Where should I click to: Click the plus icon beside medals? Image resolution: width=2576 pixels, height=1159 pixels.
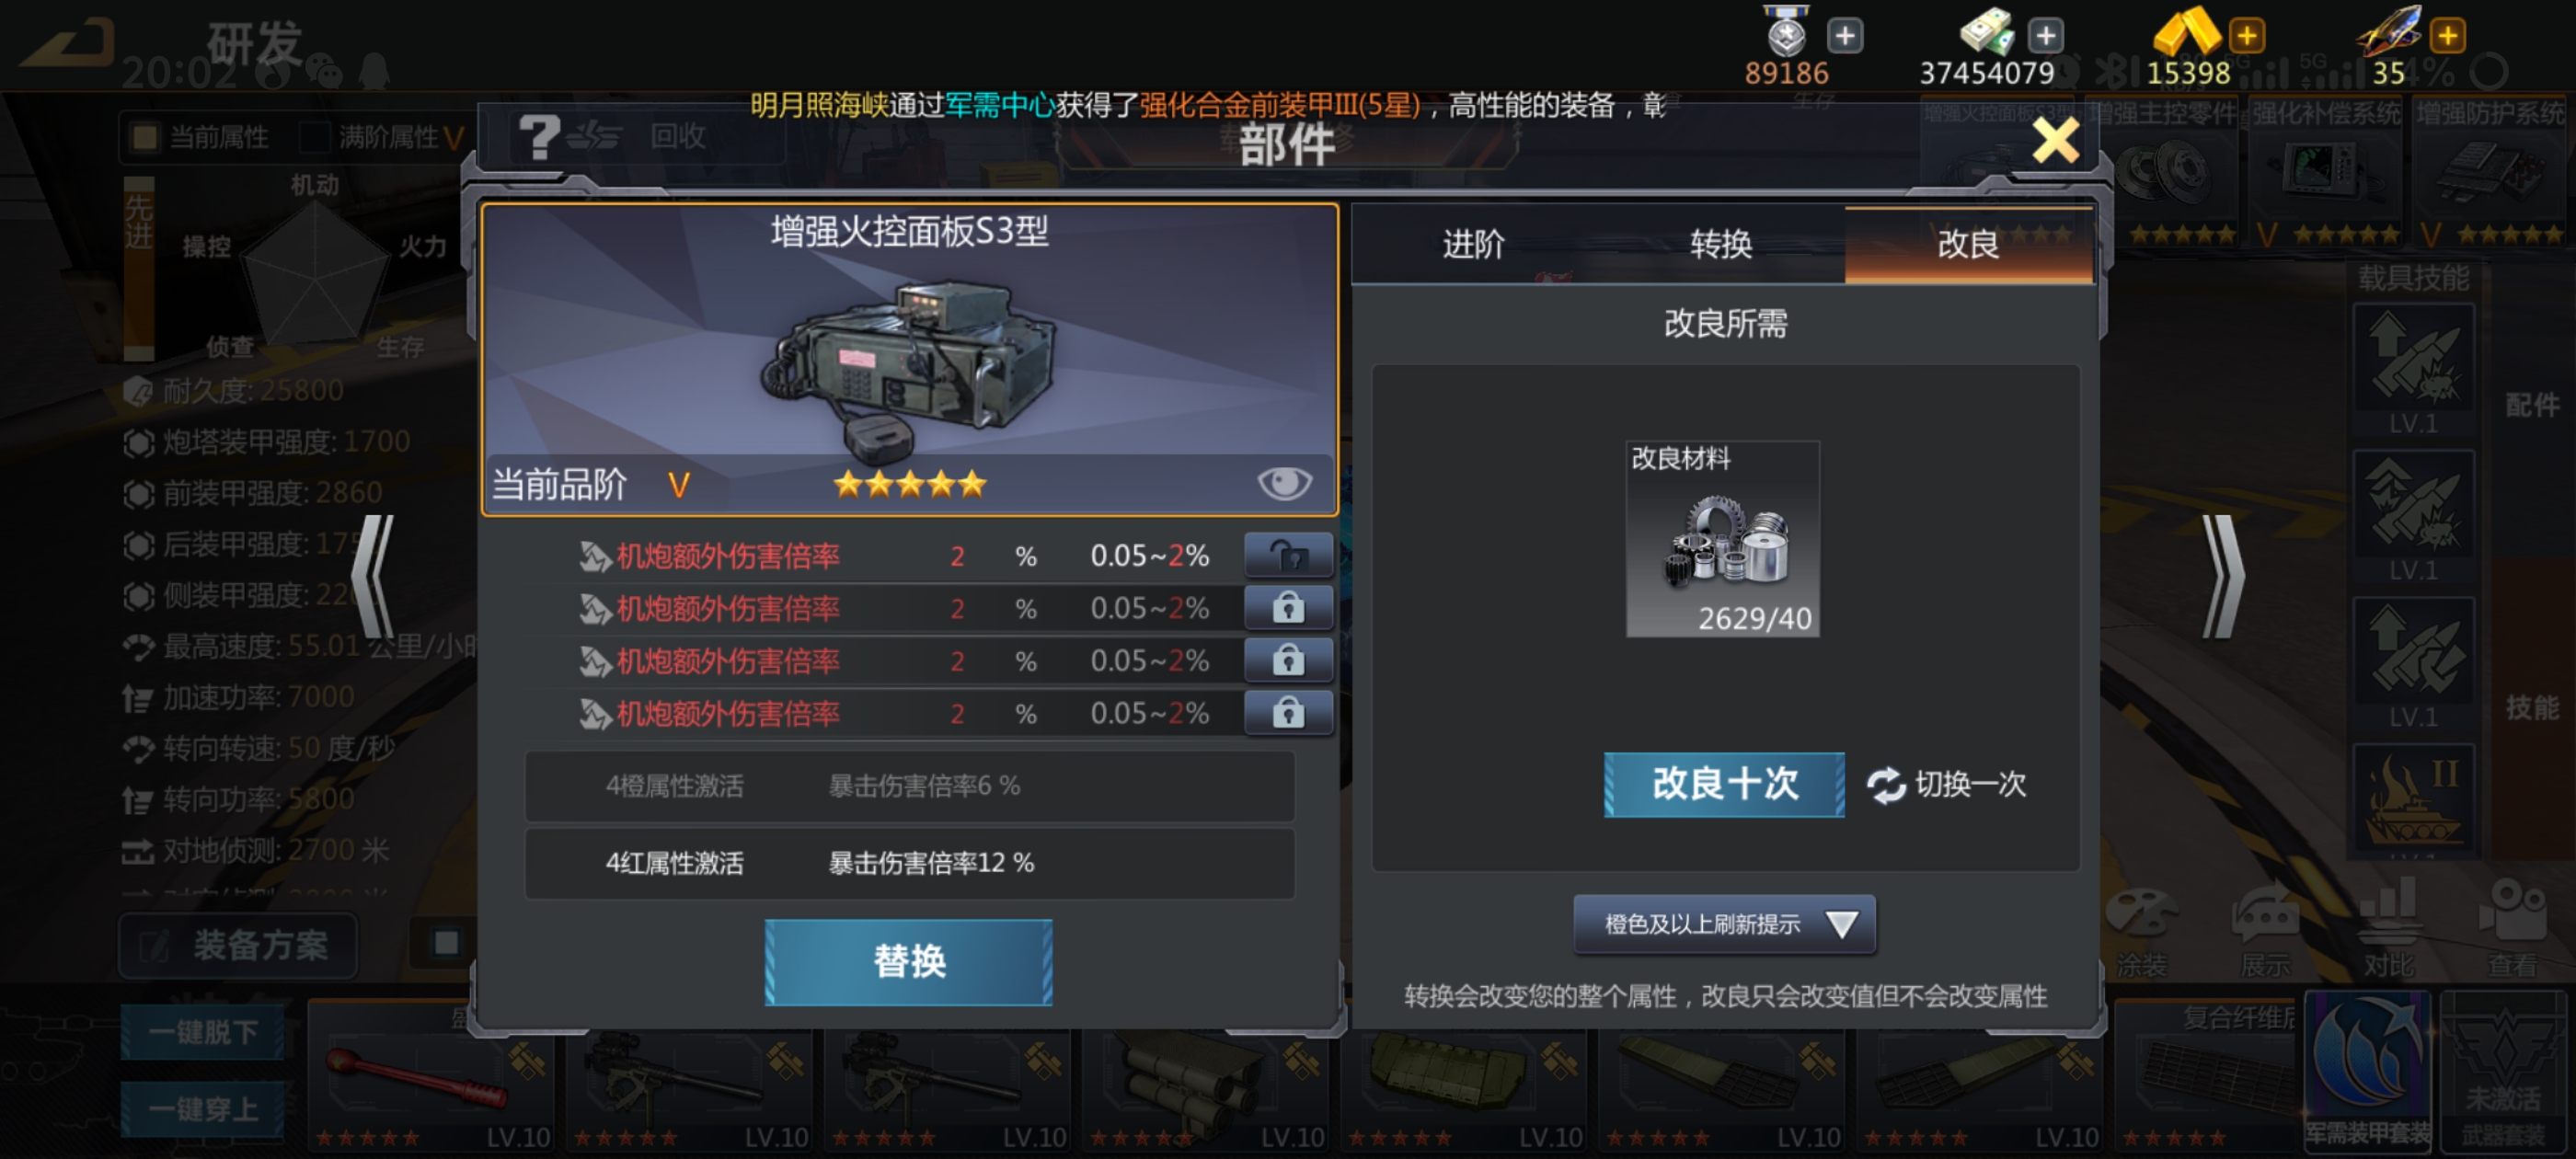[1844, 36]
